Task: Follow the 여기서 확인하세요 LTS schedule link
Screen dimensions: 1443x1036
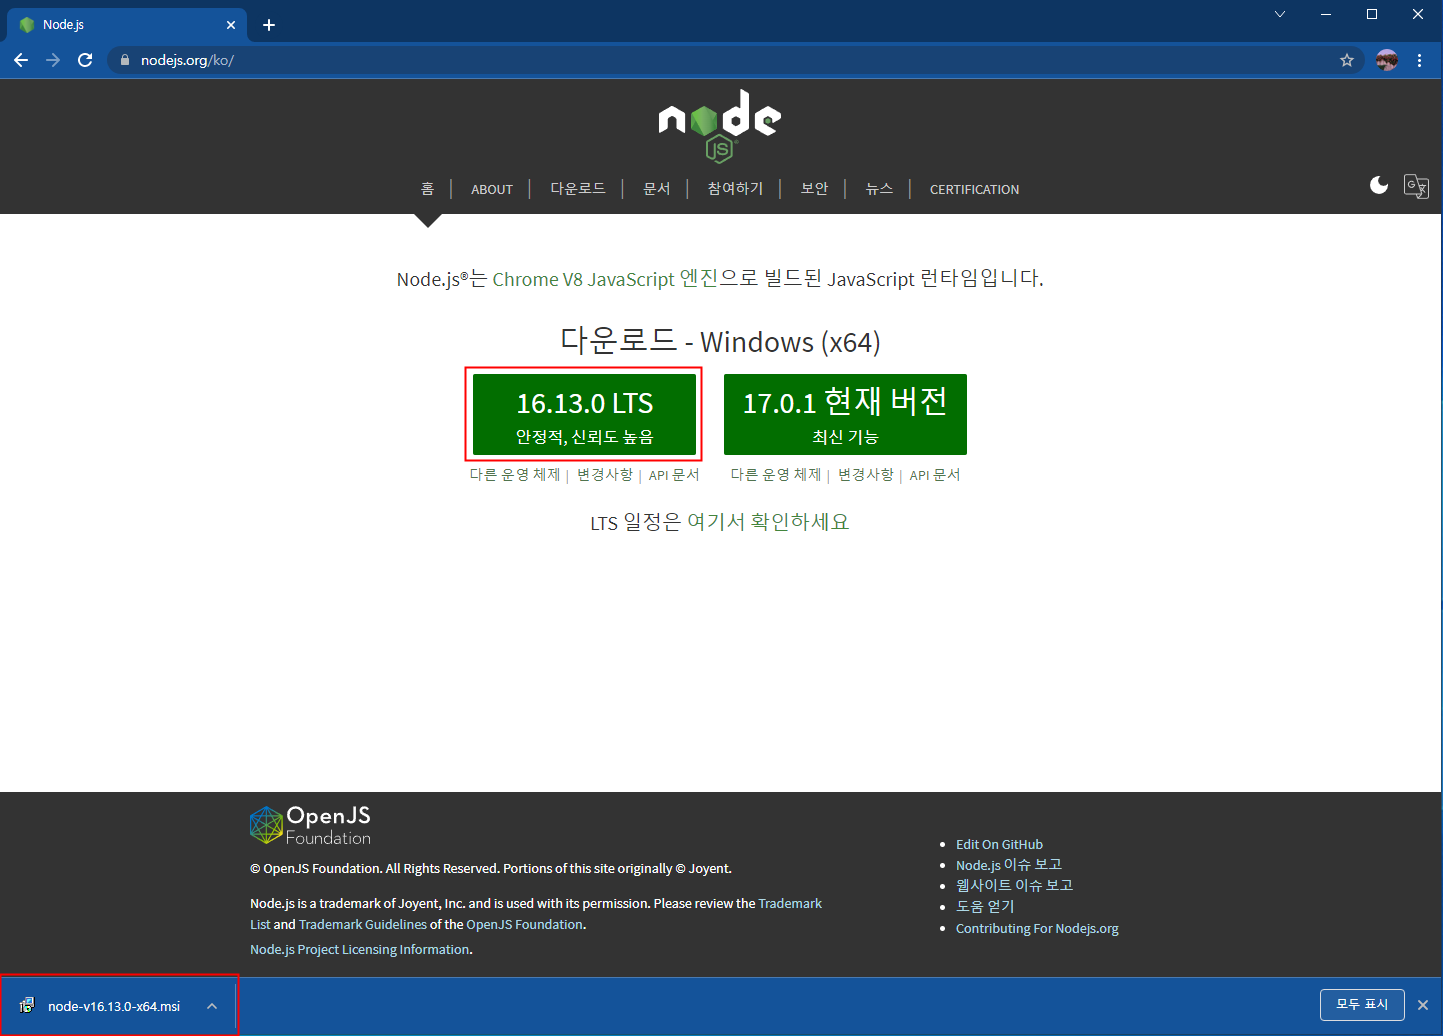Action: tap(768, 522)
